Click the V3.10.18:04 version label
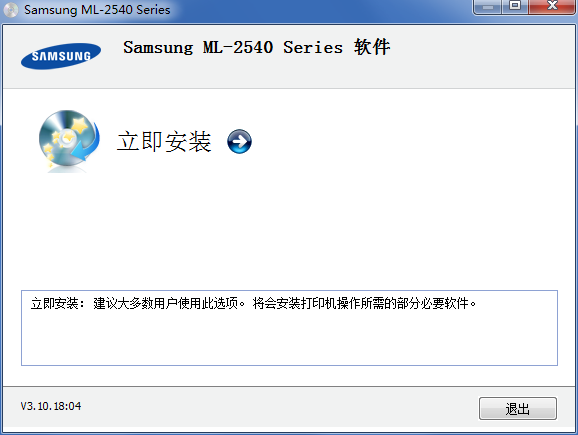The height and width of the screenshot is (435, 578). coord(51,406)
